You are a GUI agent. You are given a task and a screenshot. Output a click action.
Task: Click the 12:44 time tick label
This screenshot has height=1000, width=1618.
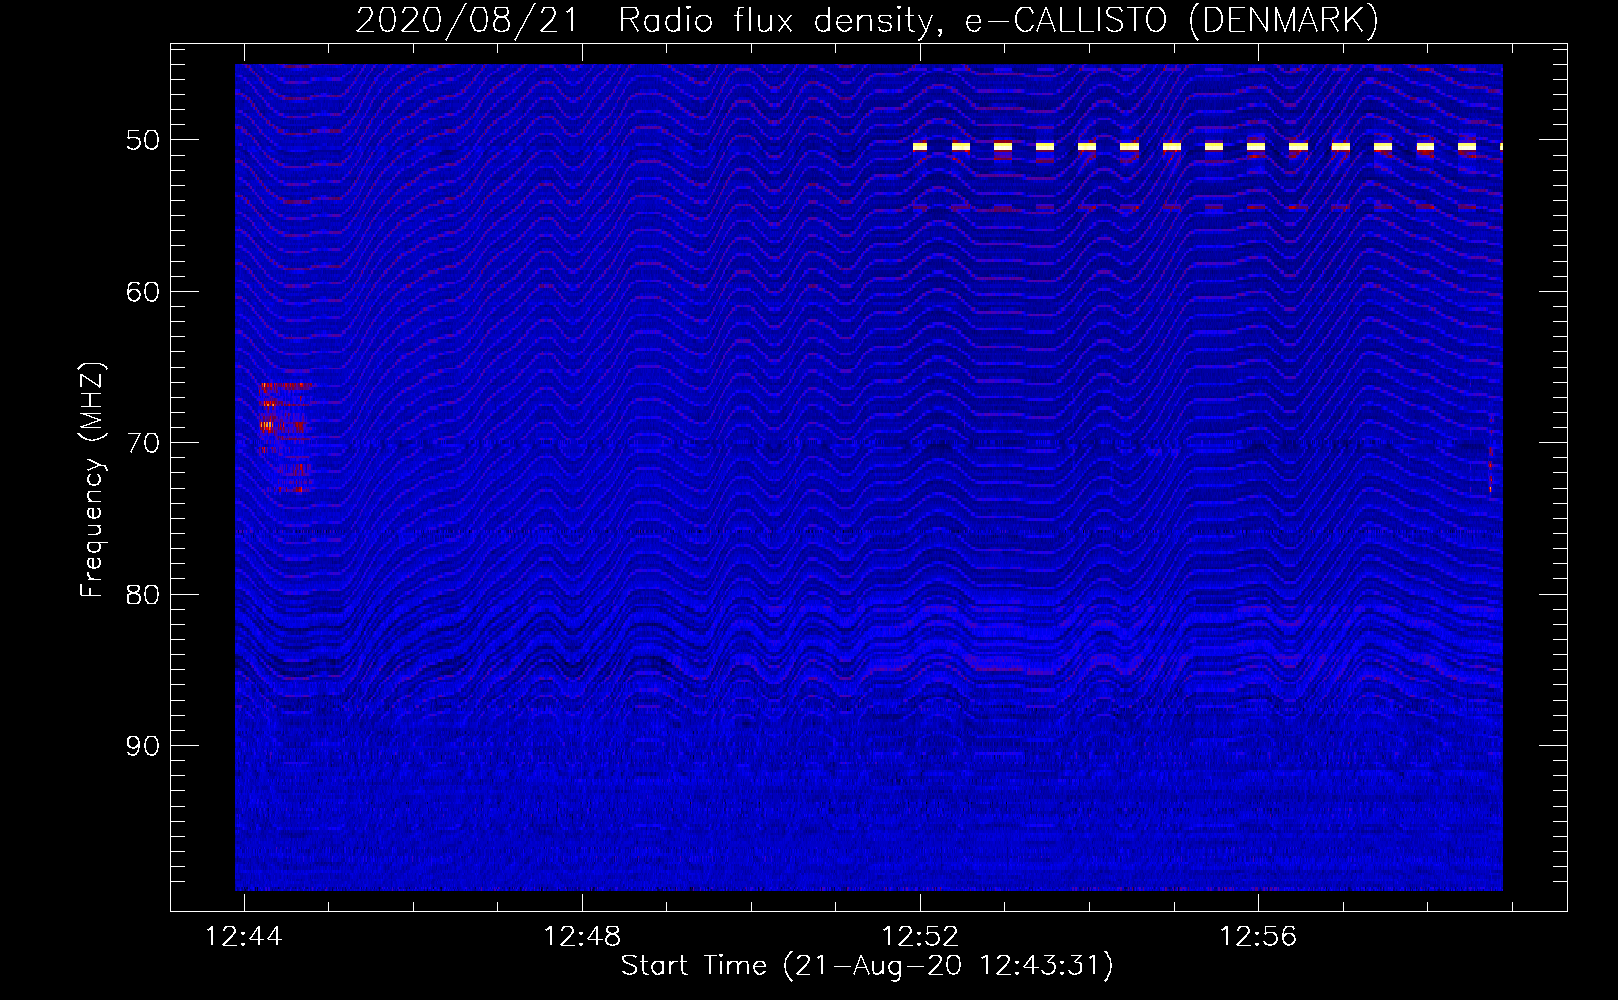pyautogui.click(x=244, y=937)
